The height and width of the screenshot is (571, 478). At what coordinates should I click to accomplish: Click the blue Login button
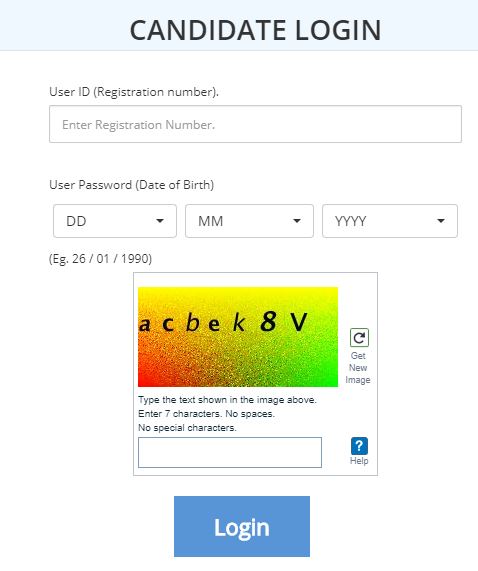[x=242, y=526]
